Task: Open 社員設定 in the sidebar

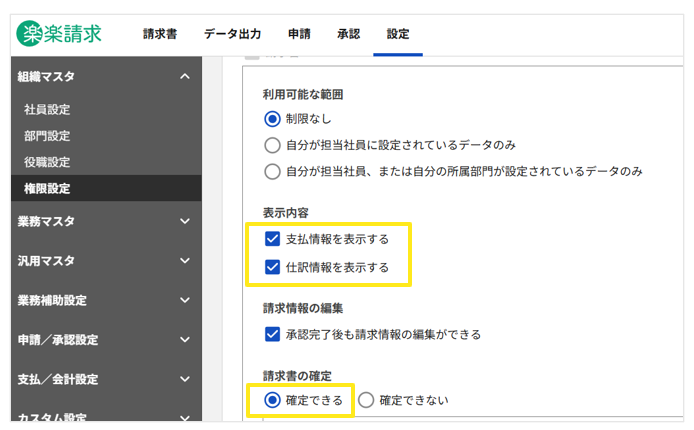Action: click(47, 110)
